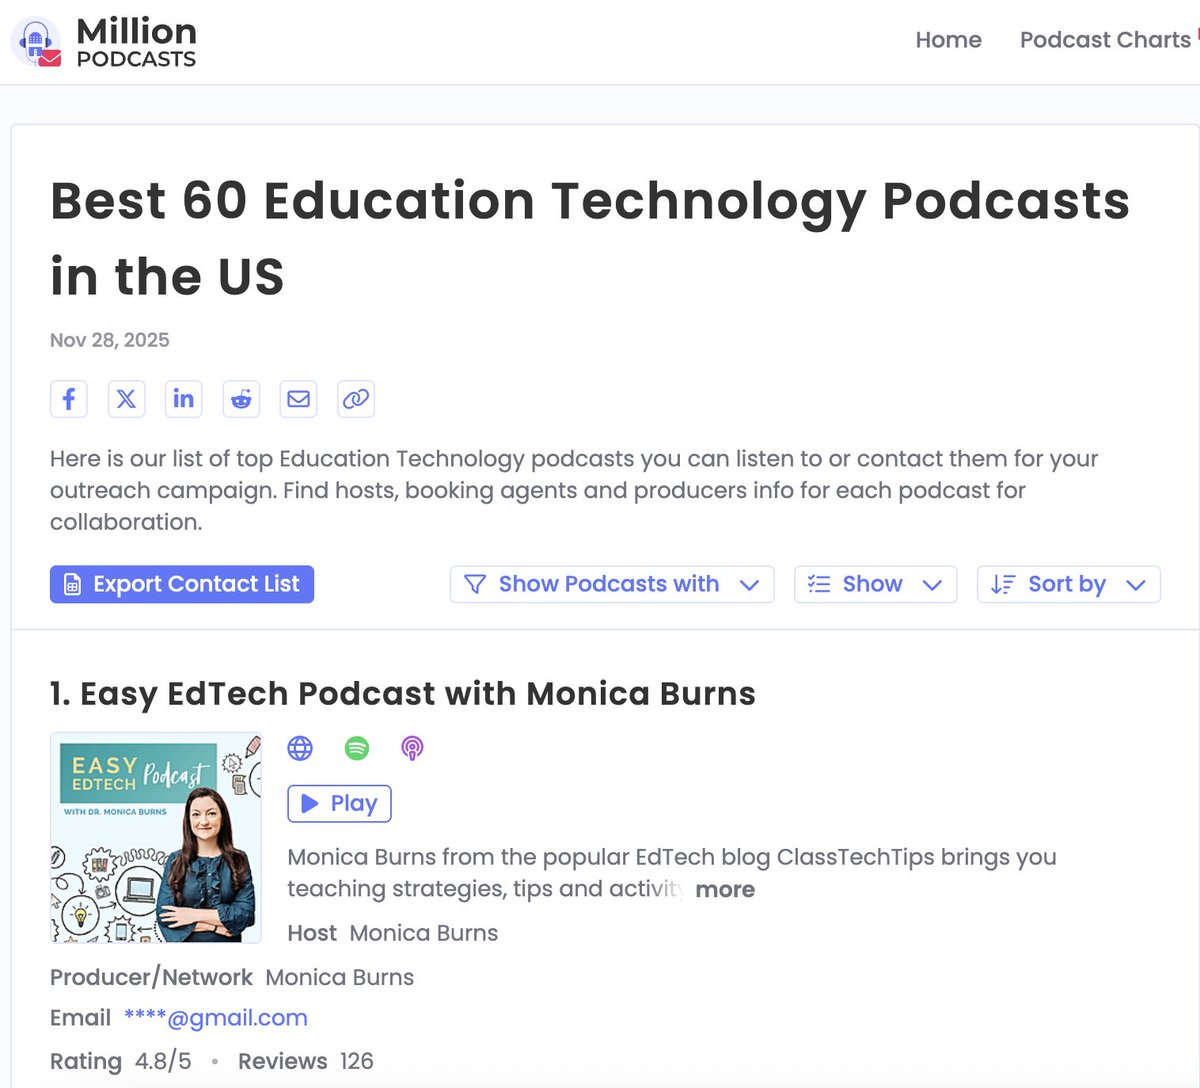Click the Easy EdTech Podcast cover art
The image size is (1200, 1088).
coord(156,838)
